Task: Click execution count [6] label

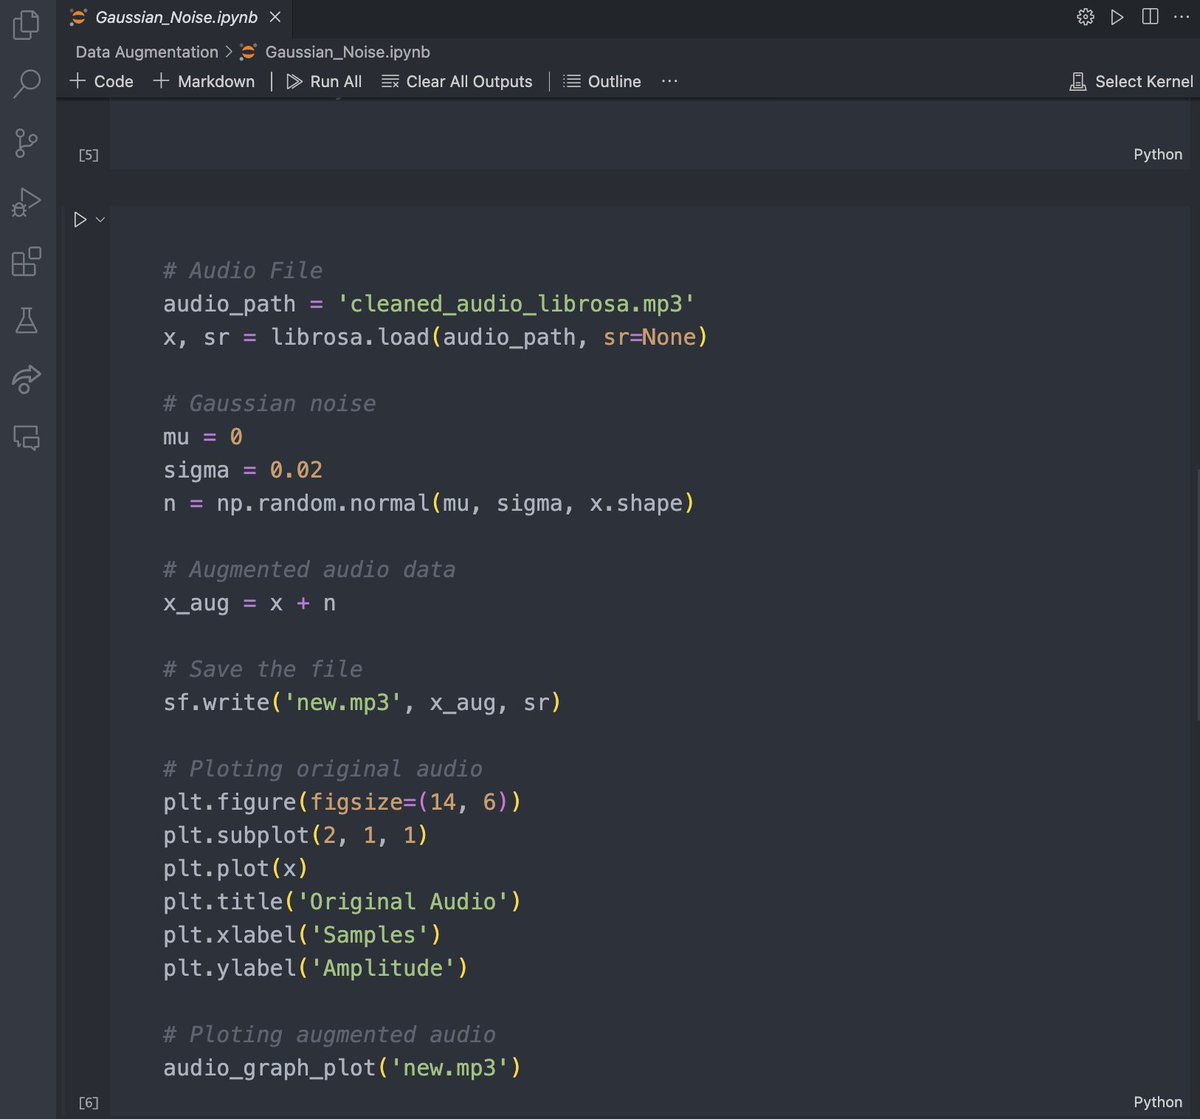Action: point(89,1102)
